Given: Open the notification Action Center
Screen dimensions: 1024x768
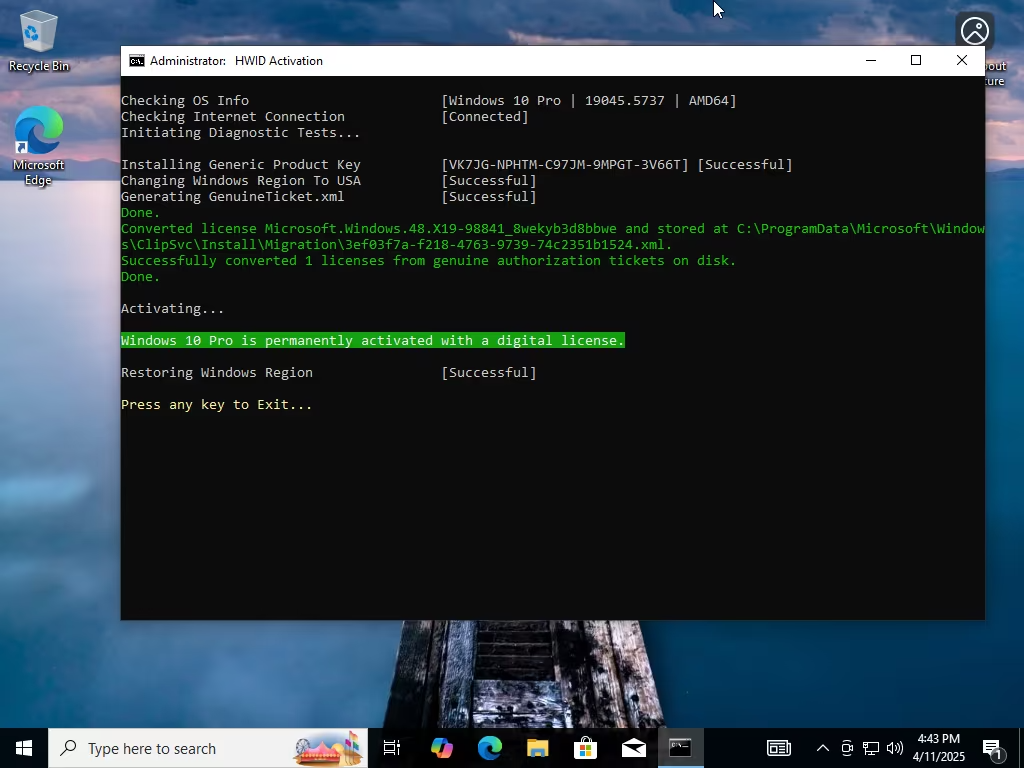Looking at the screenshot, I should pyautogui.click(x=992, y=748).
